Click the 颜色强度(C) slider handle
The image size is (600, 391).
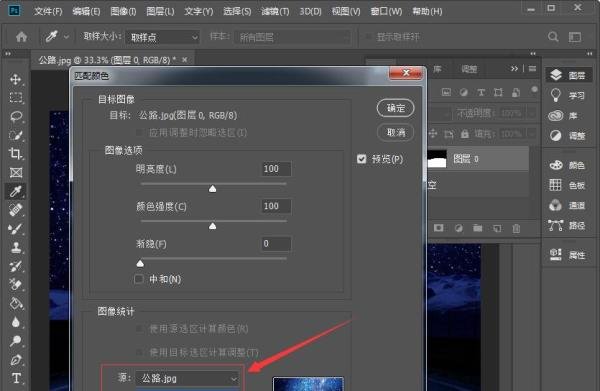(x=212, y=226)
